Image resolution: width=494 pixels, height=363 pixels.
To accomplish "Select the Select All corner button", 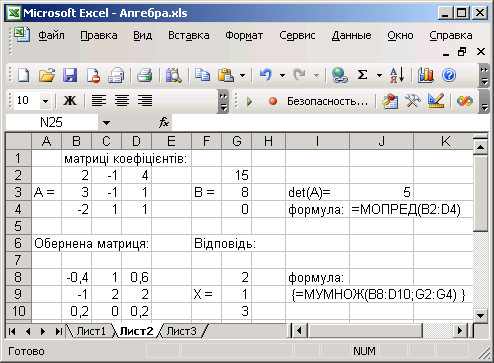I will tap(19, 141).
